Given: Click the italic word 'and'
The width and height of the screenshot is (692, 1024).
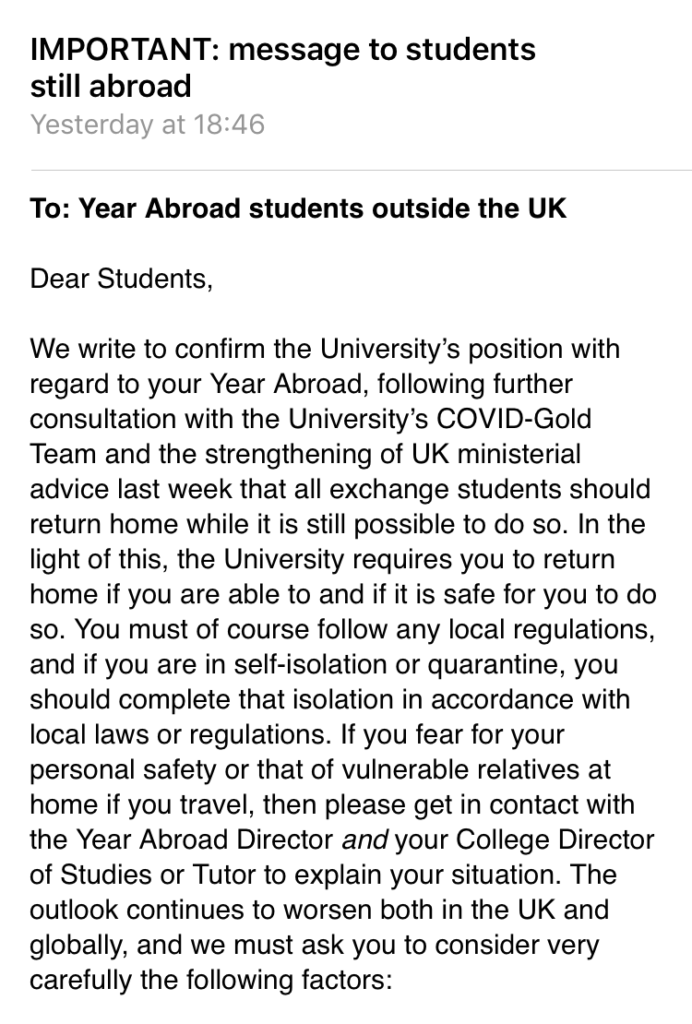Looking at the screenshot, I should point(365,840).
